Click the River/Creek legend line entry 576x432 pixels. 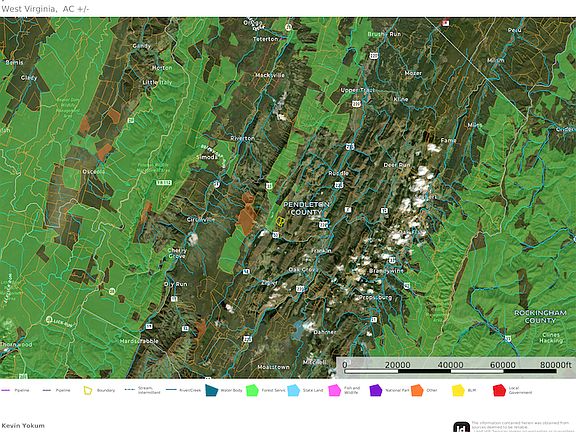pyautogui.click(x=183, y=390)
